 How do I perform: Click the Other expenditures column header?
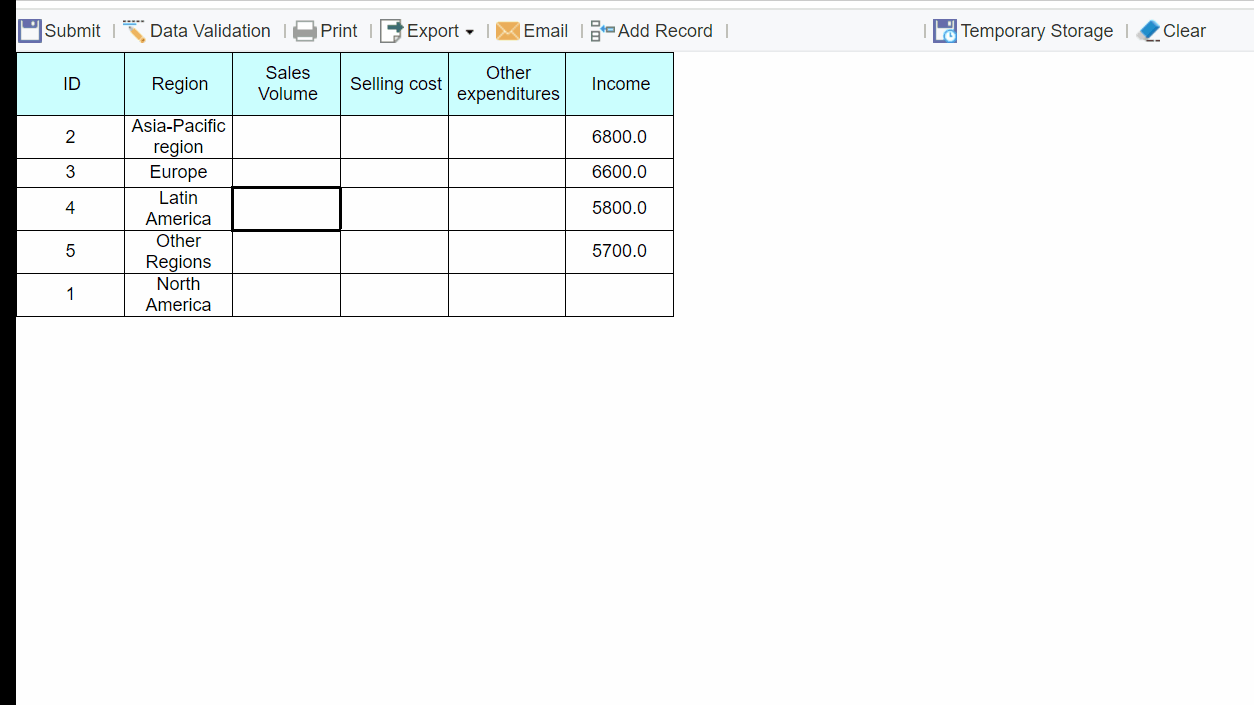coord(507,83)
